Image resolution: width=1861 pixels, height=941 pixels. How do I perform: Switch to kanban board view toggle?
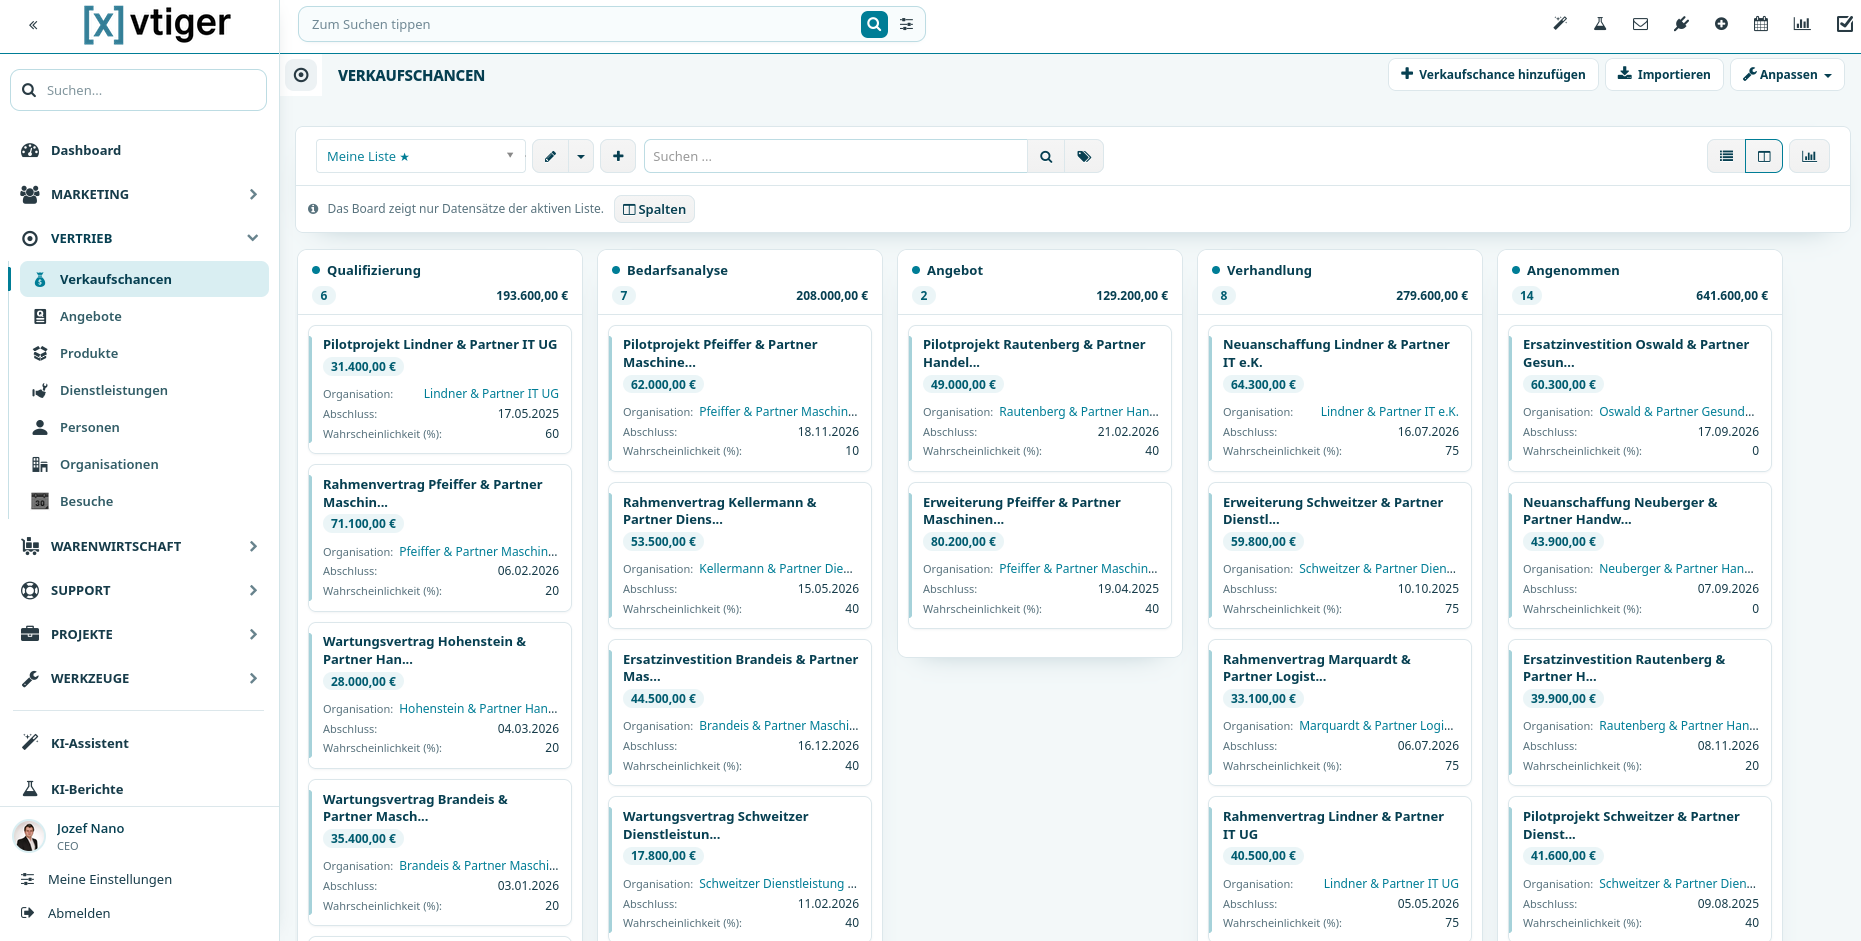click(1764, 156)
